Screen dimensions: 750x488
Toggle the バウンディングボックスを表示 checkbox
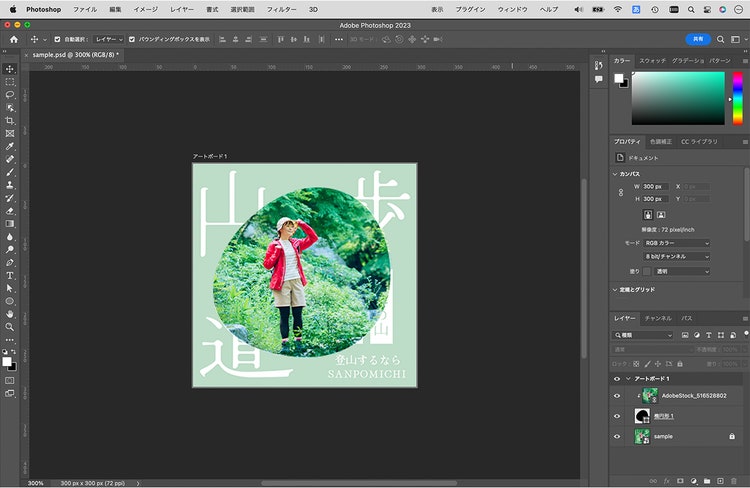(x=132, y=40)
